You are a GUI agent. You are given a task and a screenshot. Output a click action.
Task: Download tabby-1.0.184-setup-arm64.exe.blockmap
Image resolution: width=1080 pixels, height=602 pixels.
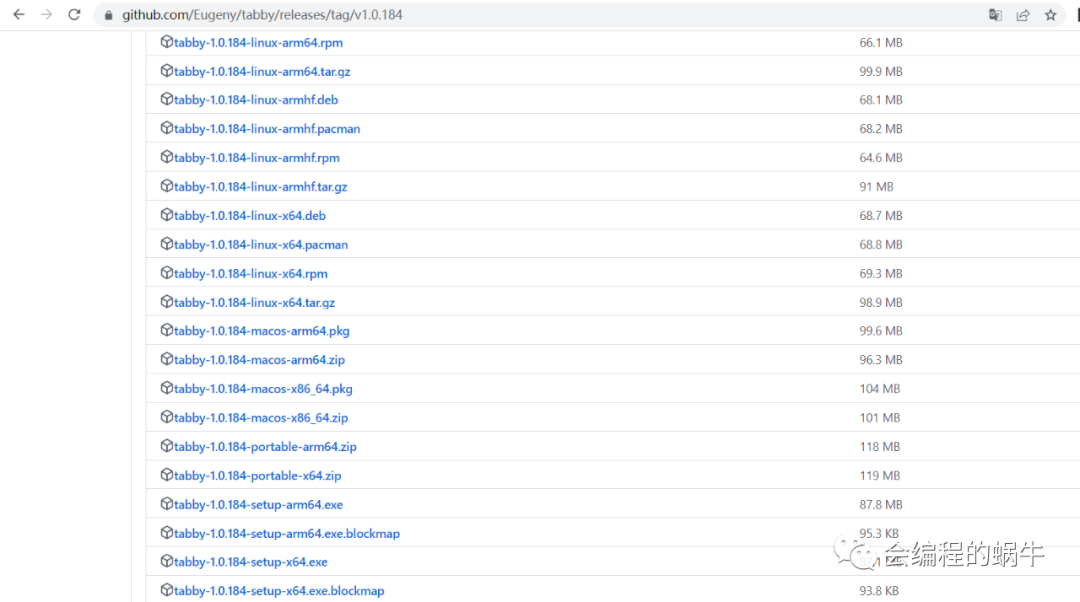pyautogui.click(x=287, y=534)
